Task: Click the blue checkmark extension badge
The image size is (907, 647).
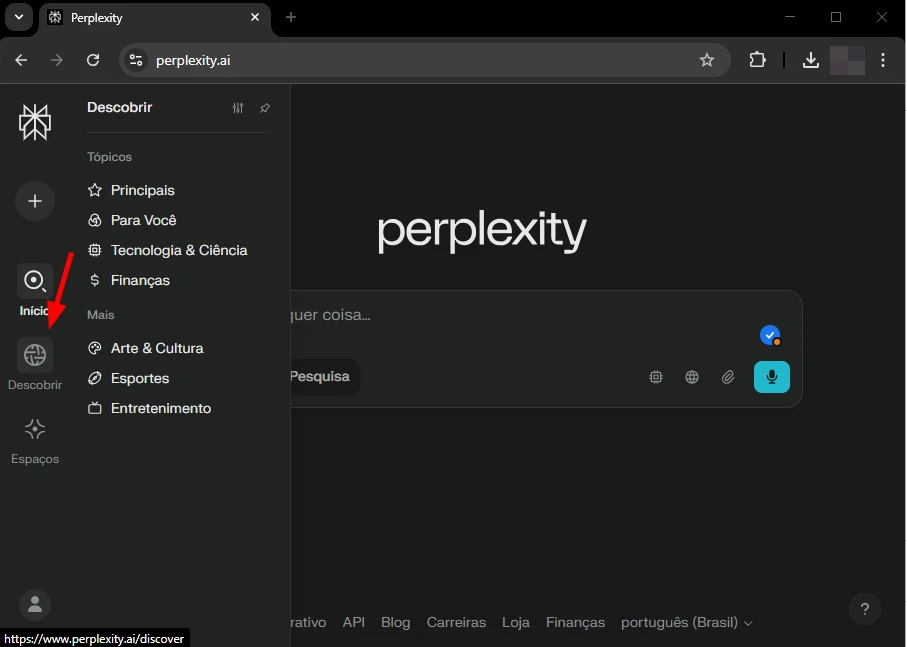Action: (x=770, y=335)
